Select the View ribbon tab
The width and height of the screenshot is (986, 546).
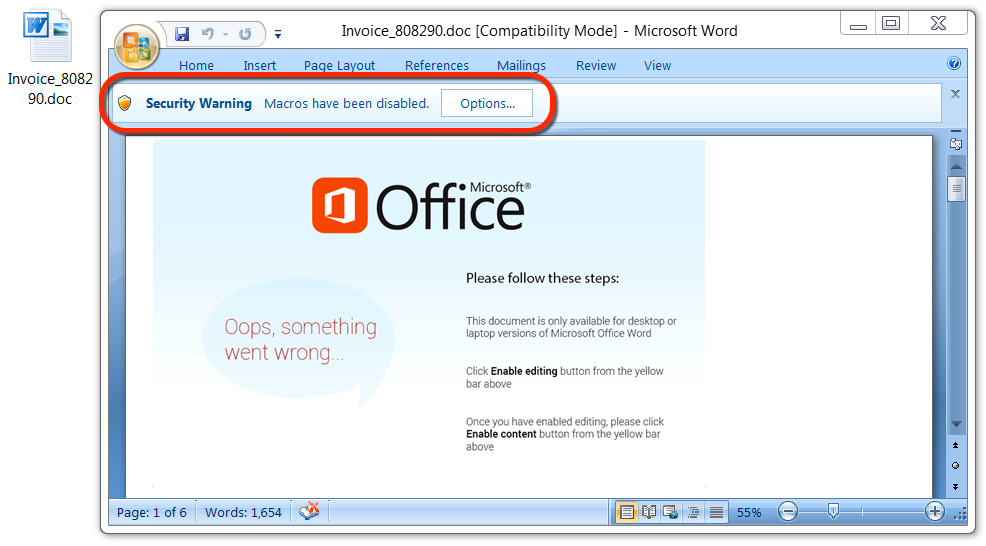click(x=657, y=65)
